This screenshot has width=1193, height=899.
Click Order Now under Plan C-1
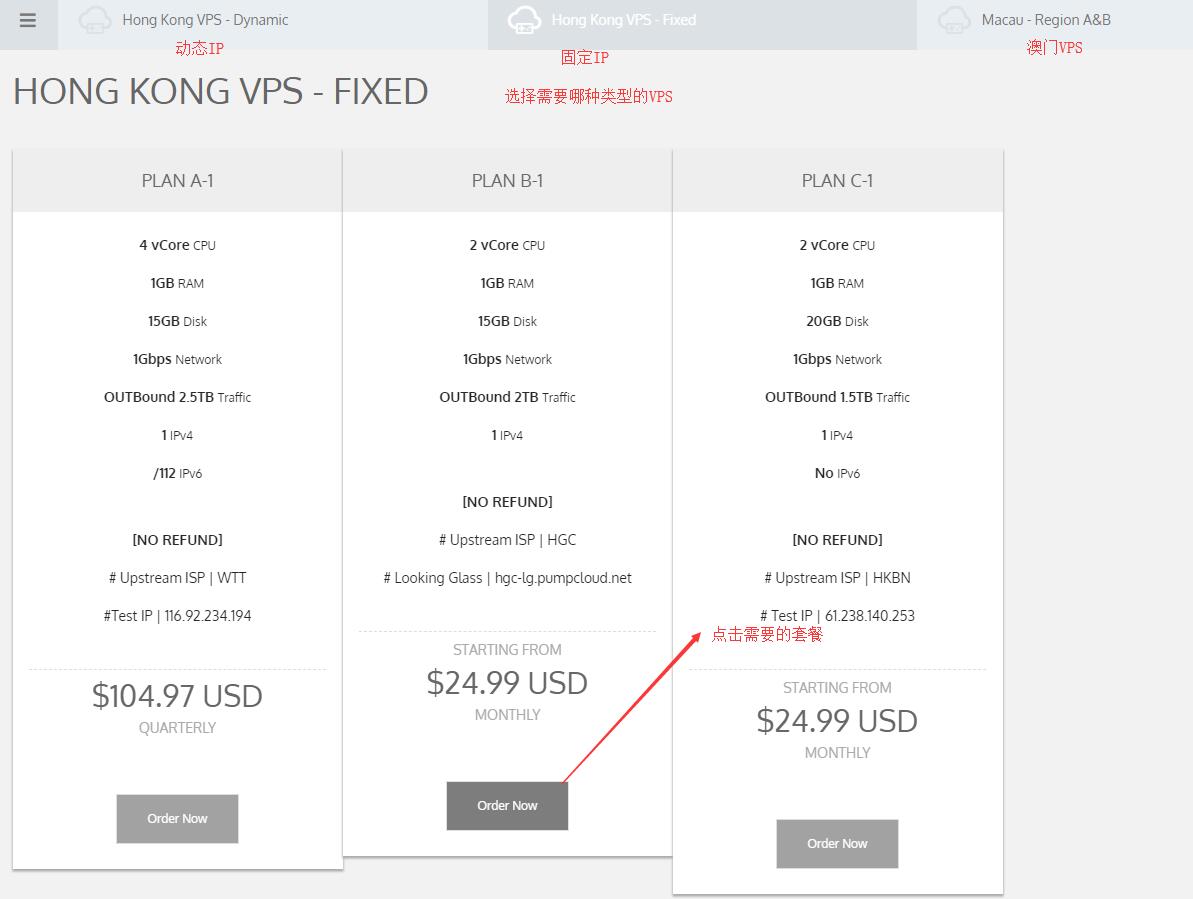(x=837, y=844)
